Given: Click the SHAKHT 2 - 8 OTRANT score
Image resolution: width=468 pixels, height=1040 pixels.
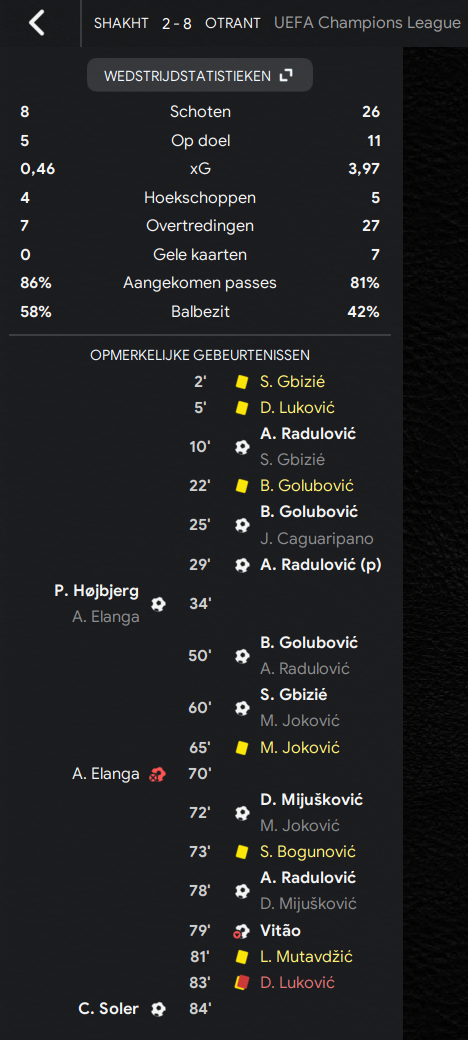Looking at the screenshot, I should [x=177, y=23].
